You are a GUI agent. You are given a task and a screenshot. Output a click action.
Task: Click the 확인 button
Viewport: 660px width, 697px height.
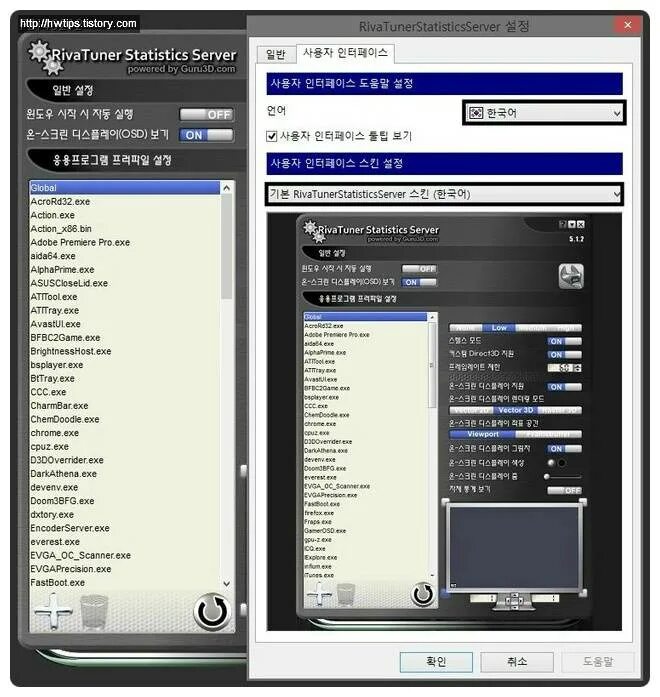pos(436,662)
